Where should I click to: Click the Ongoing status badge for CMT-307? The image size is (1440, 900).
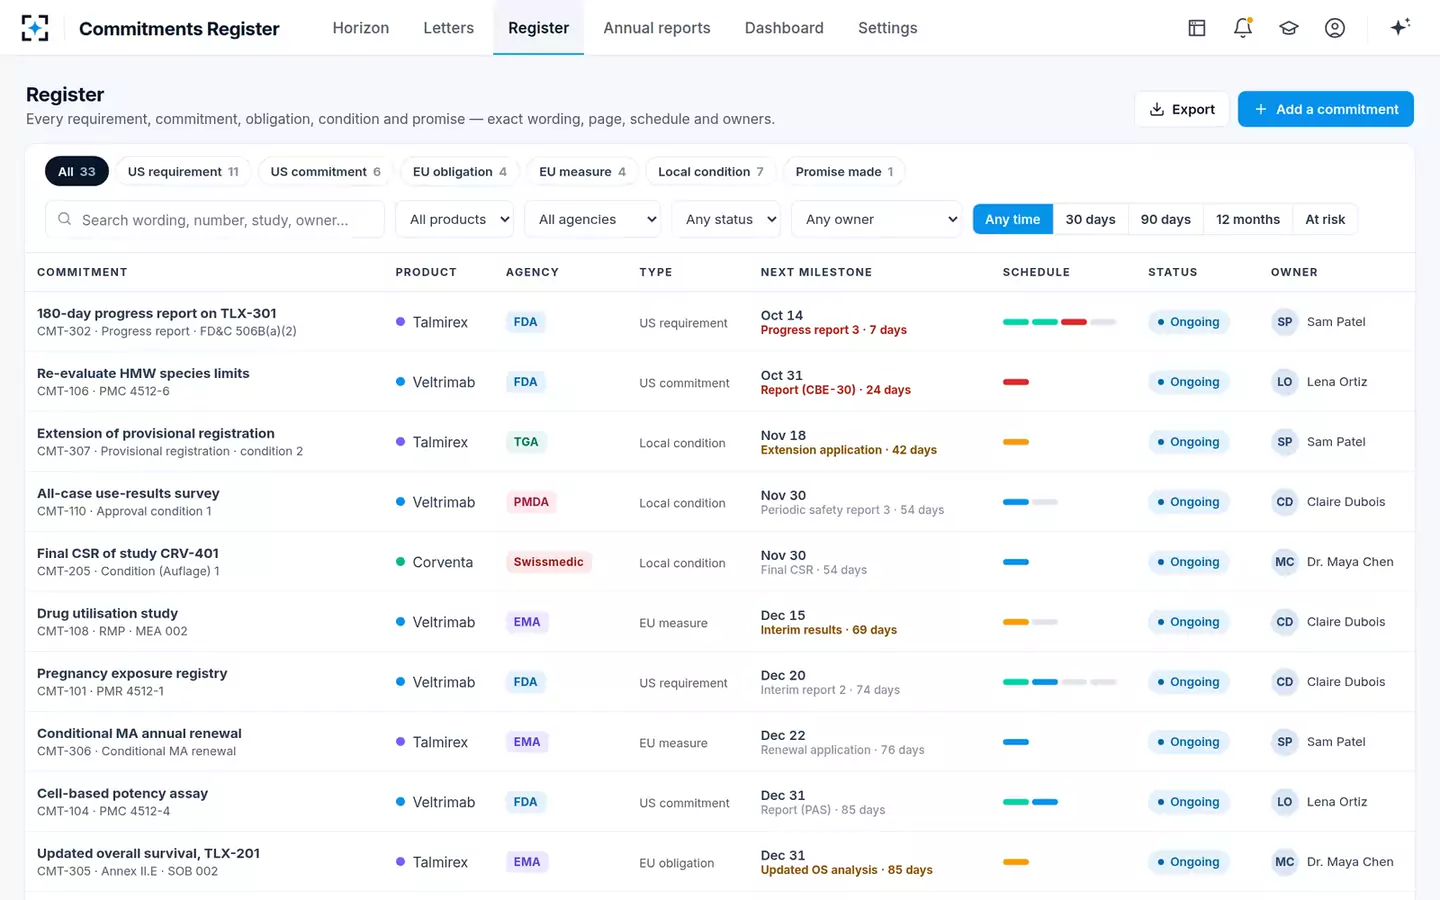click(x=1188, y=442)
